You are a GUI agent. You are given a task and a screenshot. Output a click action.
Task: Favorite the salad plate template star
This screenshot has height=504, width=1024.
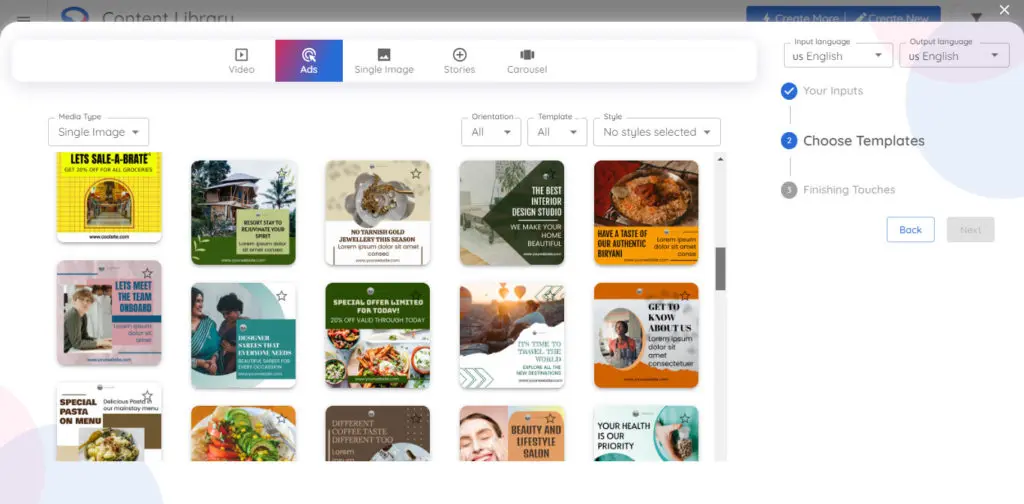click(x=281, y=418)
